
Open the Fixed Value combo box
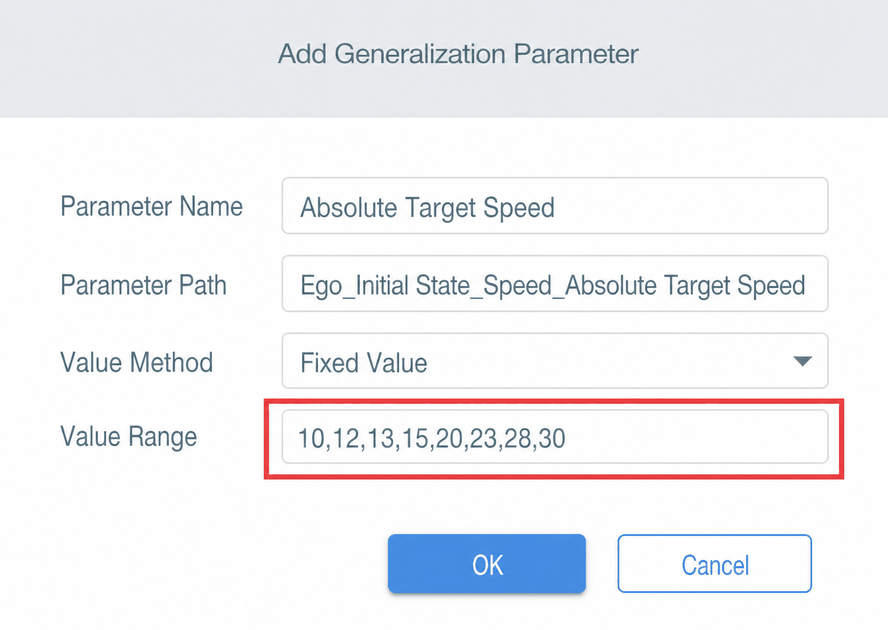coord(555,361)
